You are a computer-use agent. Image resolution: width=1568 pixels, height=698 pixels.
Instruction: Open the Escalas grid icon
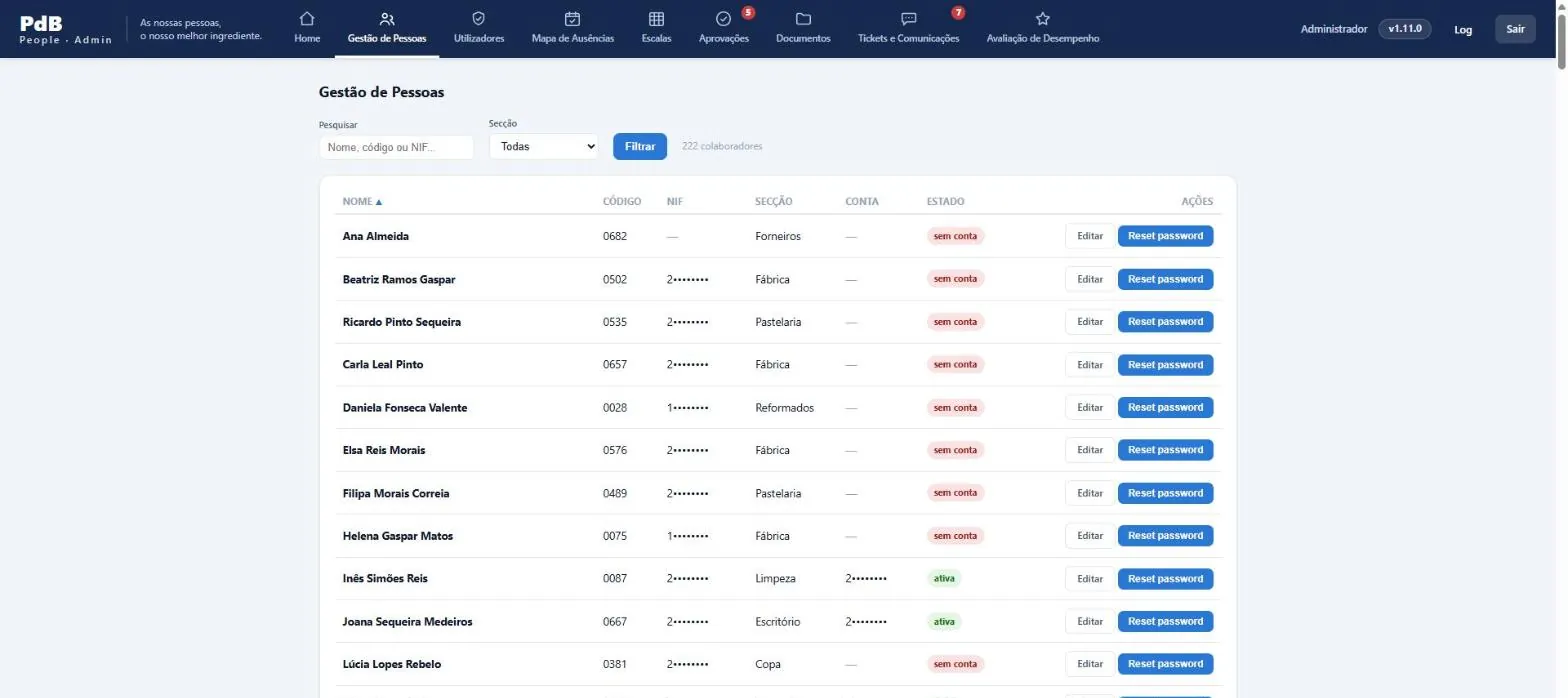pos(656,18)
